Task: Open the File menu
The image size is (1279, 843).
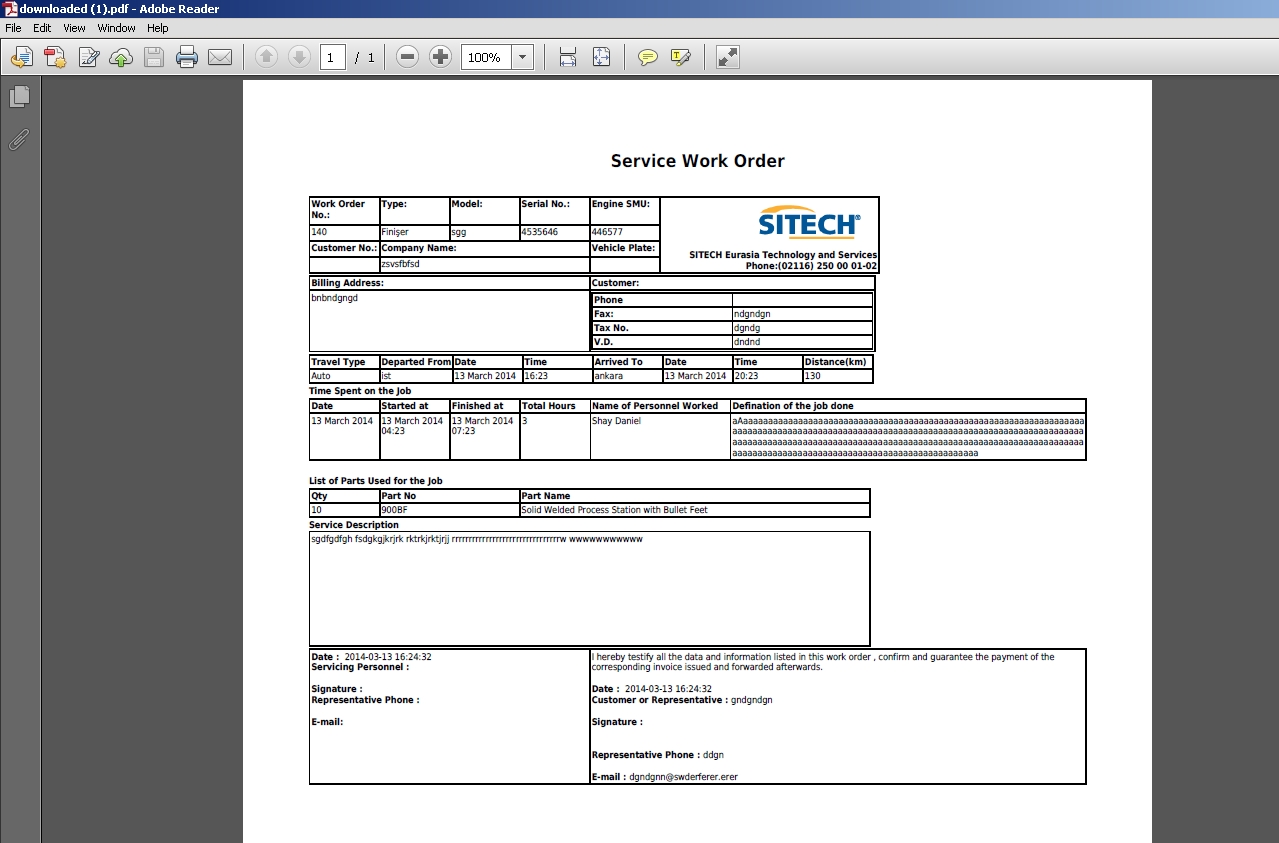Action: (x=13, y=28)
